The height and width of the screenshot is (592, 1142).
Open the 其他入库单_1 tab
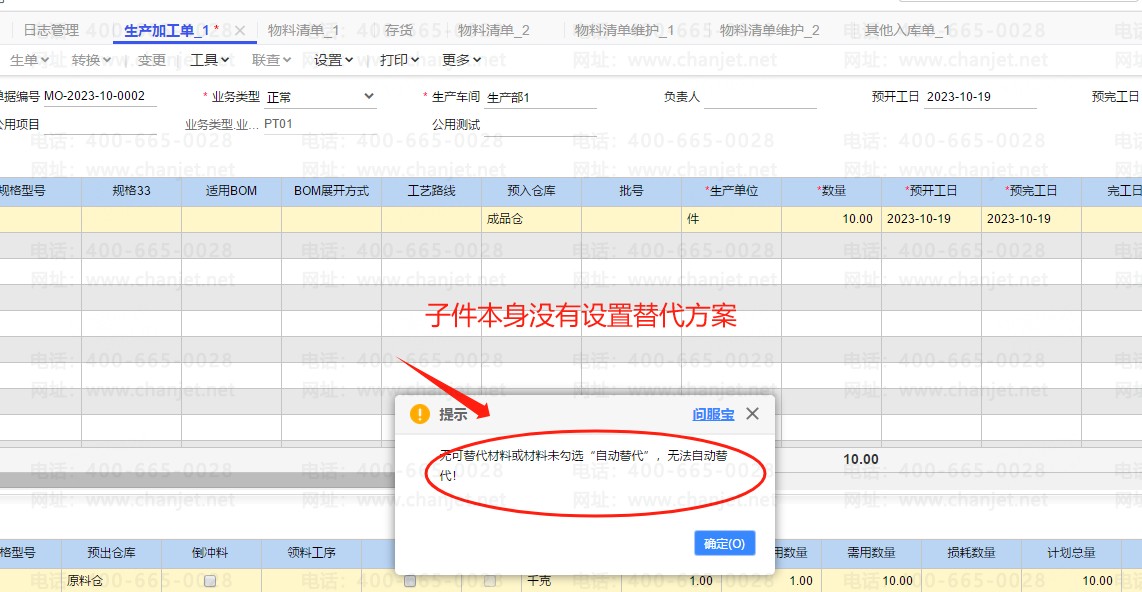[907, 31]
